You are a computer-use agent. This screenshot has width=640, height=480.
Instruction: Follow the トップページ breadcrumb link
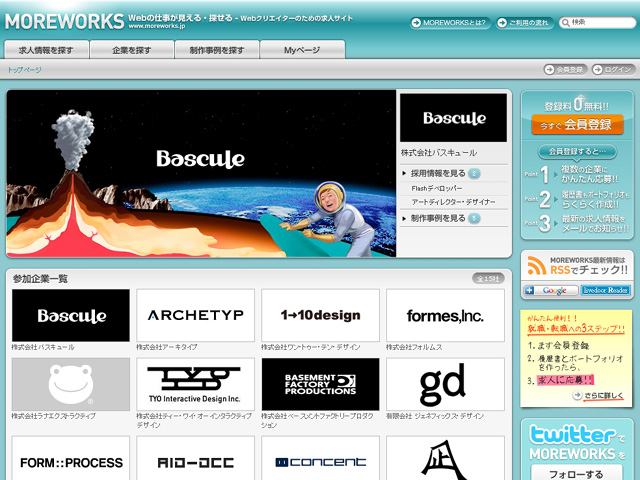point(24,70)
